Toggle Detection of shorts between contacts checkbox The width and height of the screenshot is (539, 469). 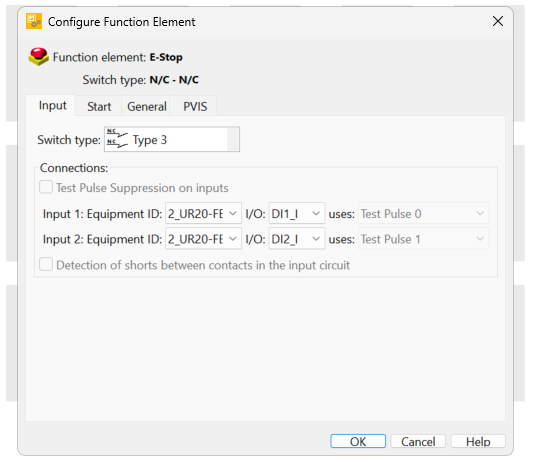pos(46,265)
